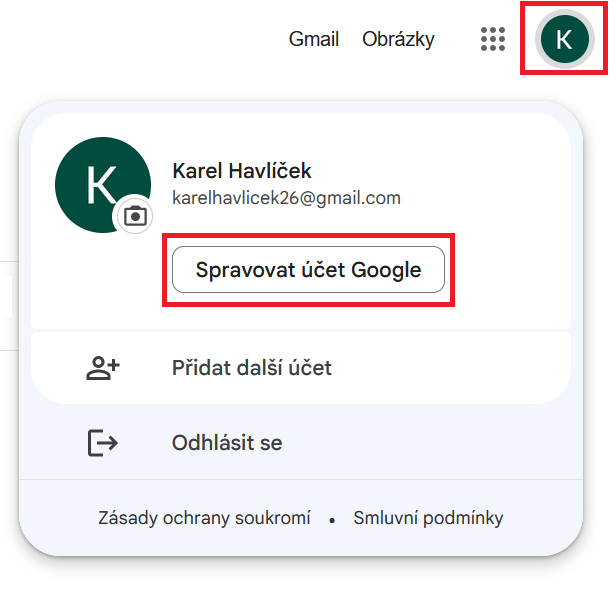Open the Smluvní podmínky link
The image size is (616, 613).
(x=428, y=518)
